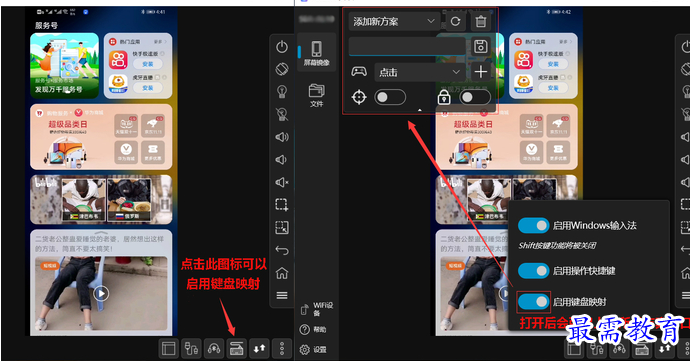690x361 pixels.
Task: Disable 启用Windows输入法 switch
Action: [534, 225]
